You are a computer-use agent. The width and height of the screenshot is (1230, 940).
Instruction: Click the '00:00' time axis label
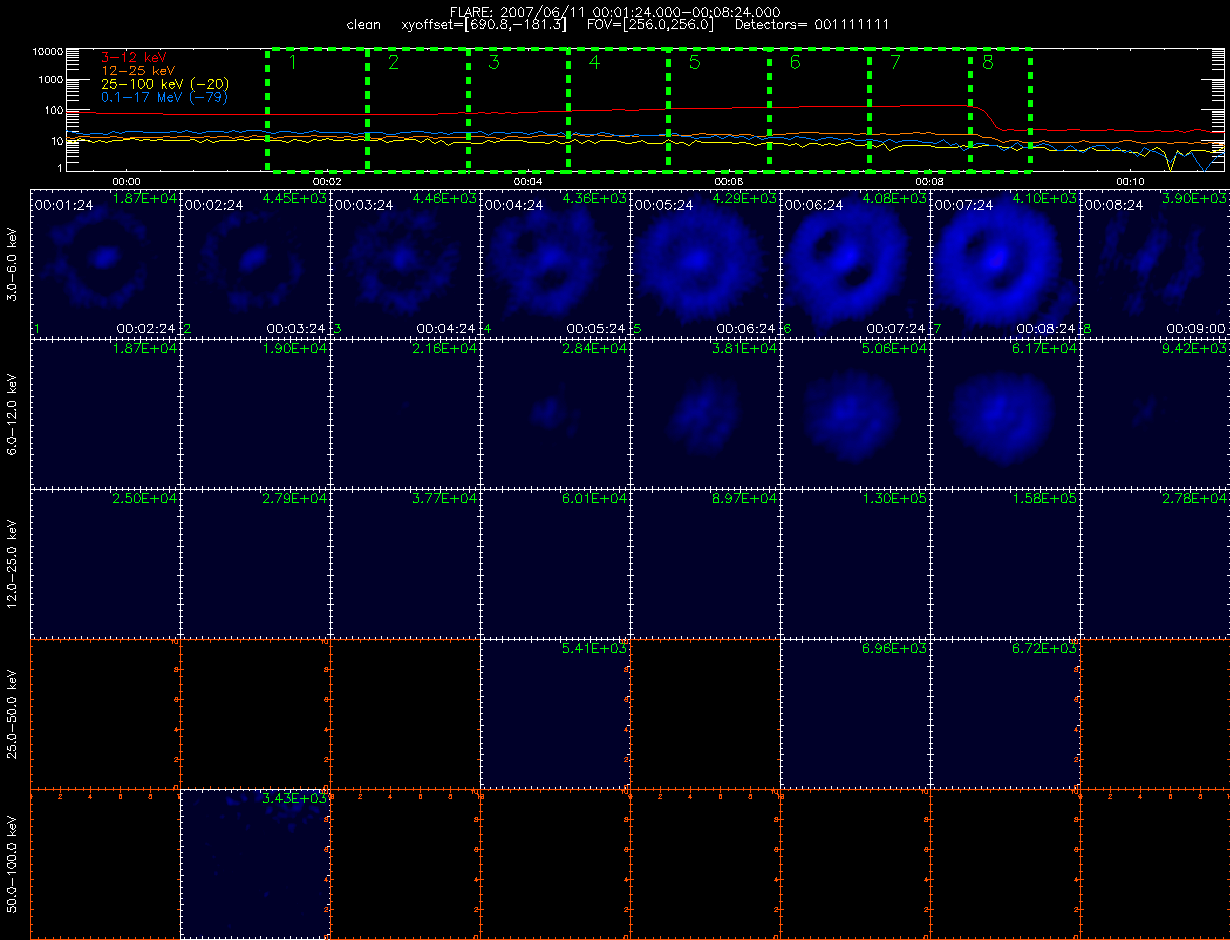125,182
